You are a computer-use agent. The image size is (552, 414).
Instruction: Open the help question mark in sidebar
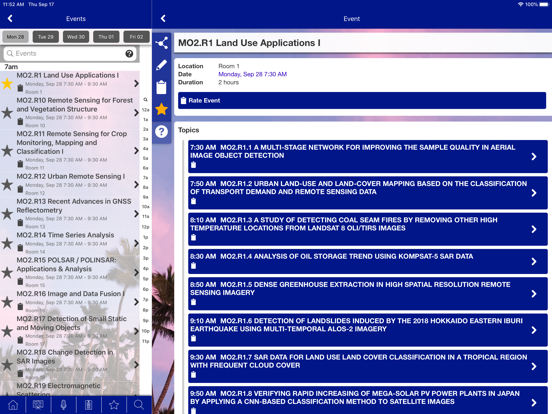pyautogui.click(x=162, y=131)
